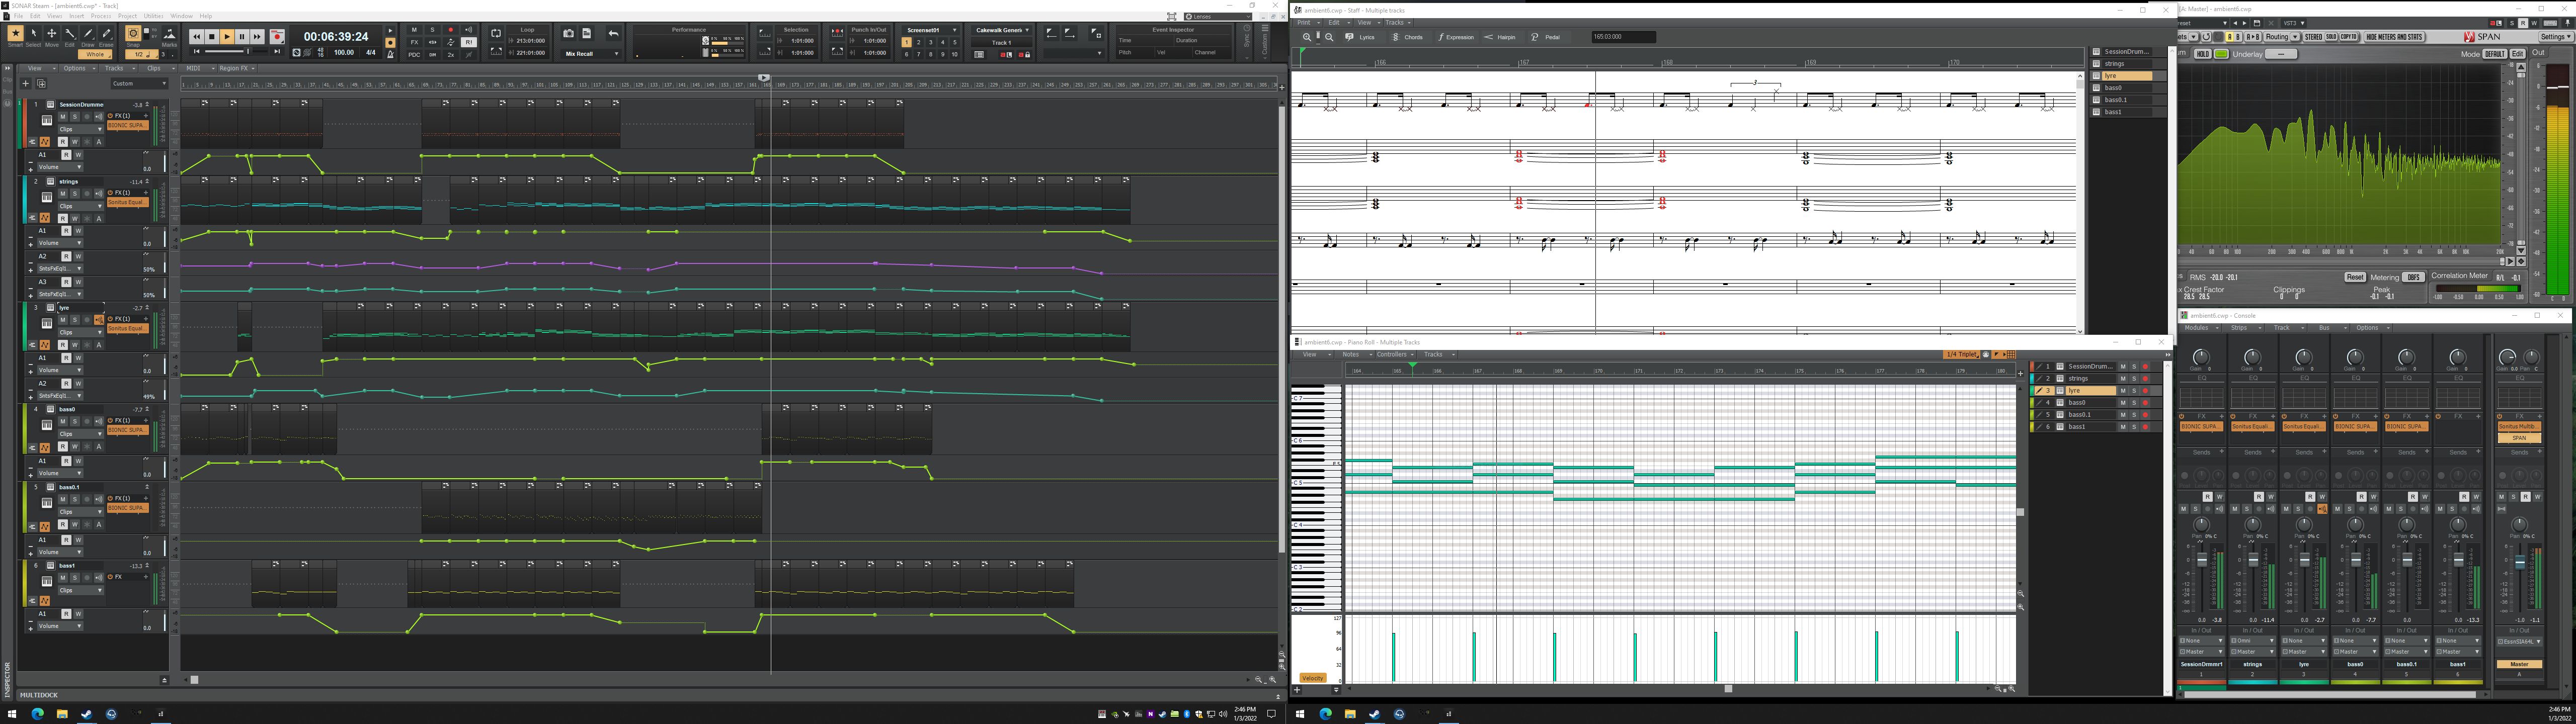This screenshot has height=724, width=2576.
Task: Toggle HOLD in SPAN analyzer
Action: [x=2202, y=54]
